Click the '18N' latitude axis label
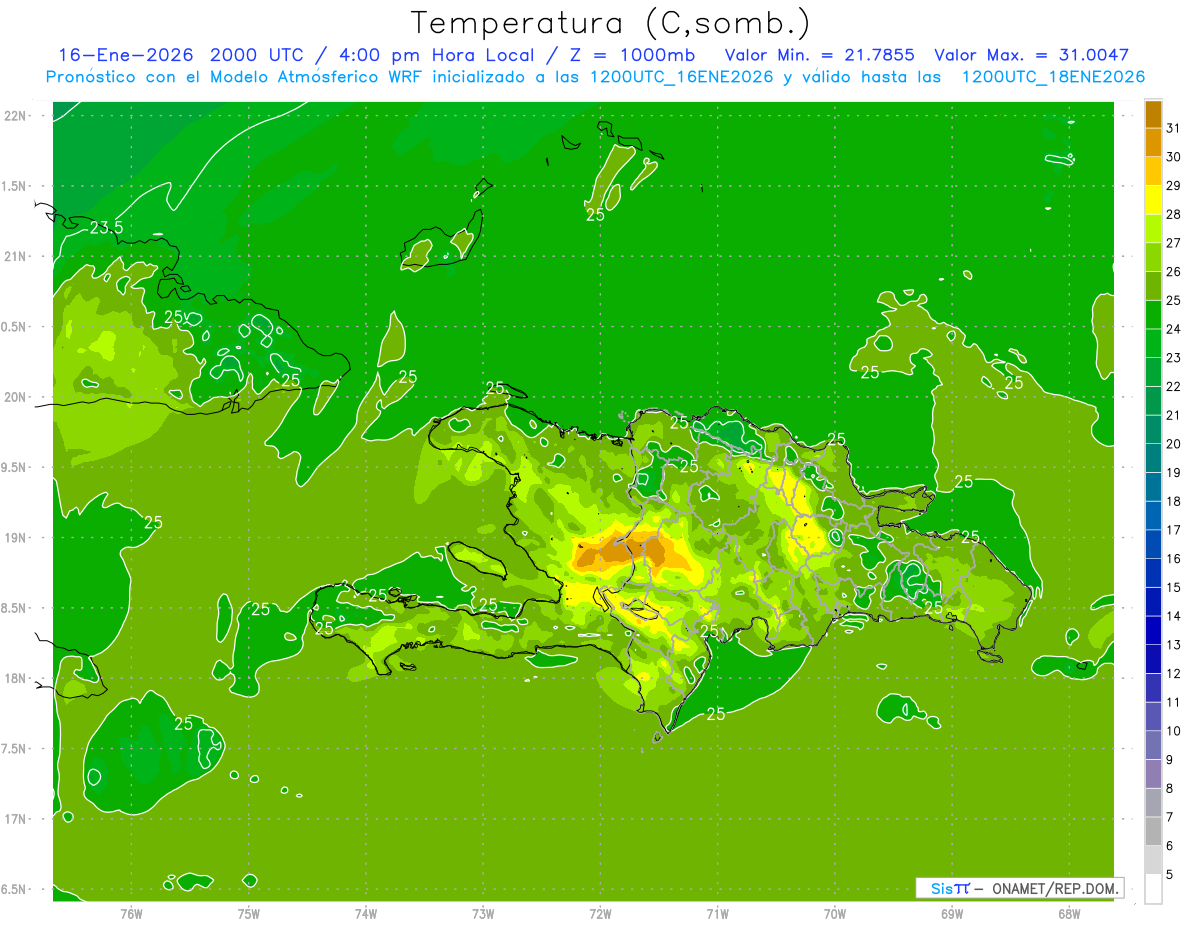1200x927 pixels. (x=14, y=678)
